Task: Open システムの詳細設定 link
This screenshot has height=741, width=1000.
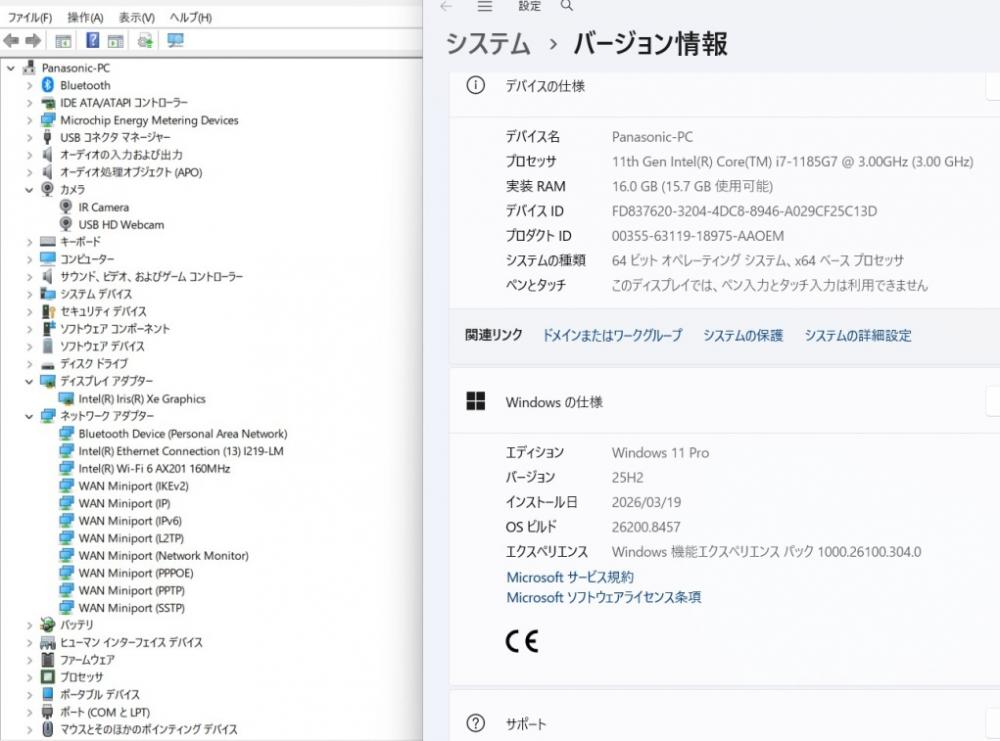Action: 858,335
